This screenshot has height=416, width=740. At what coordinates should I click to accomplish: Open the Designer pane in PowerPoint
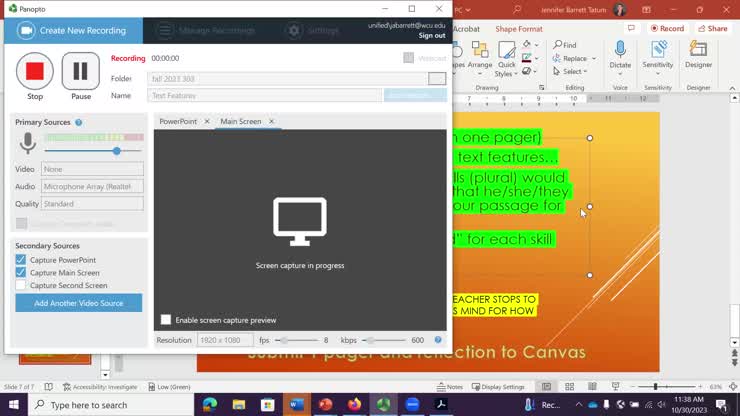pos(698,50)
